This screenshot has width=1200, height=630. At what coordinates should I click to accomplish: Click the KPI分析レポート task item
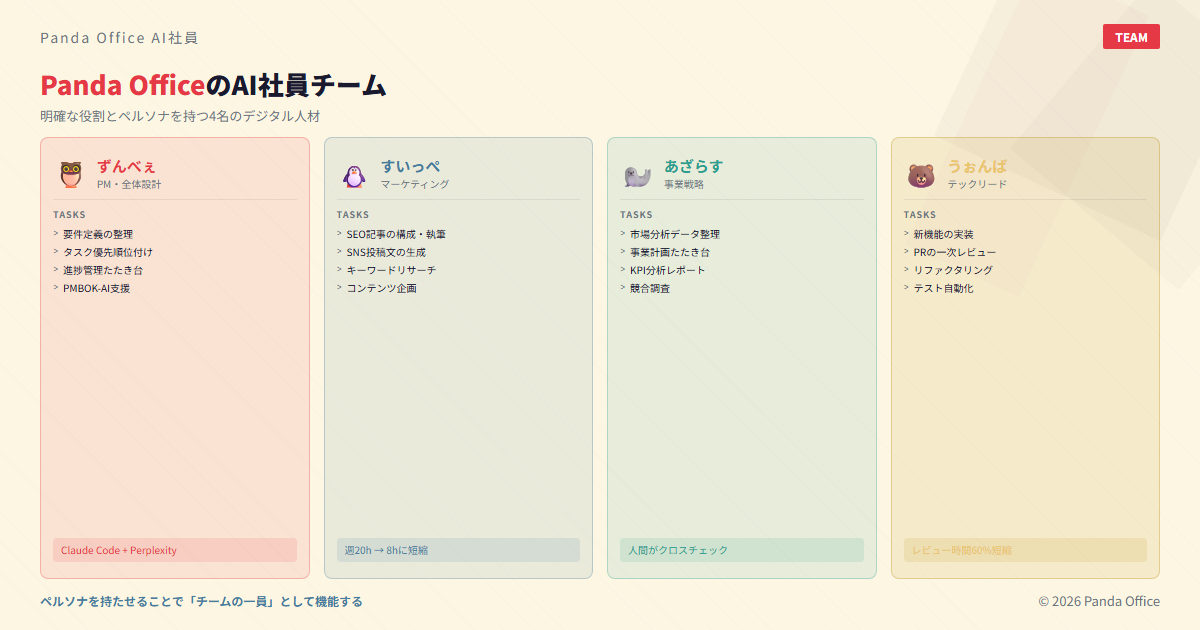click(x=667, y=270)
